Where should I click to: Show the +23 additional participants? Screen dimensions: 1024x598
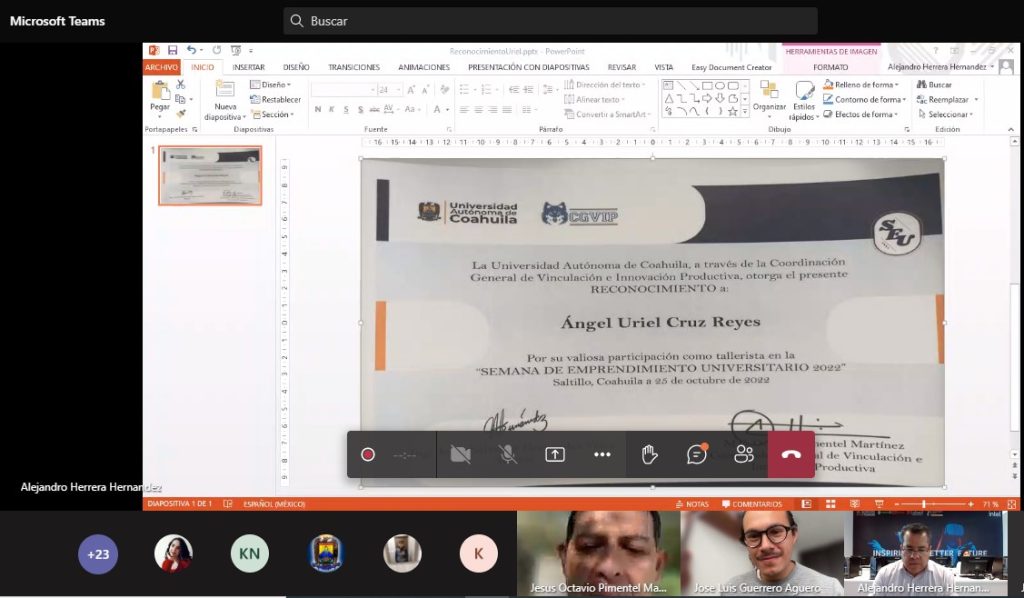98,554
